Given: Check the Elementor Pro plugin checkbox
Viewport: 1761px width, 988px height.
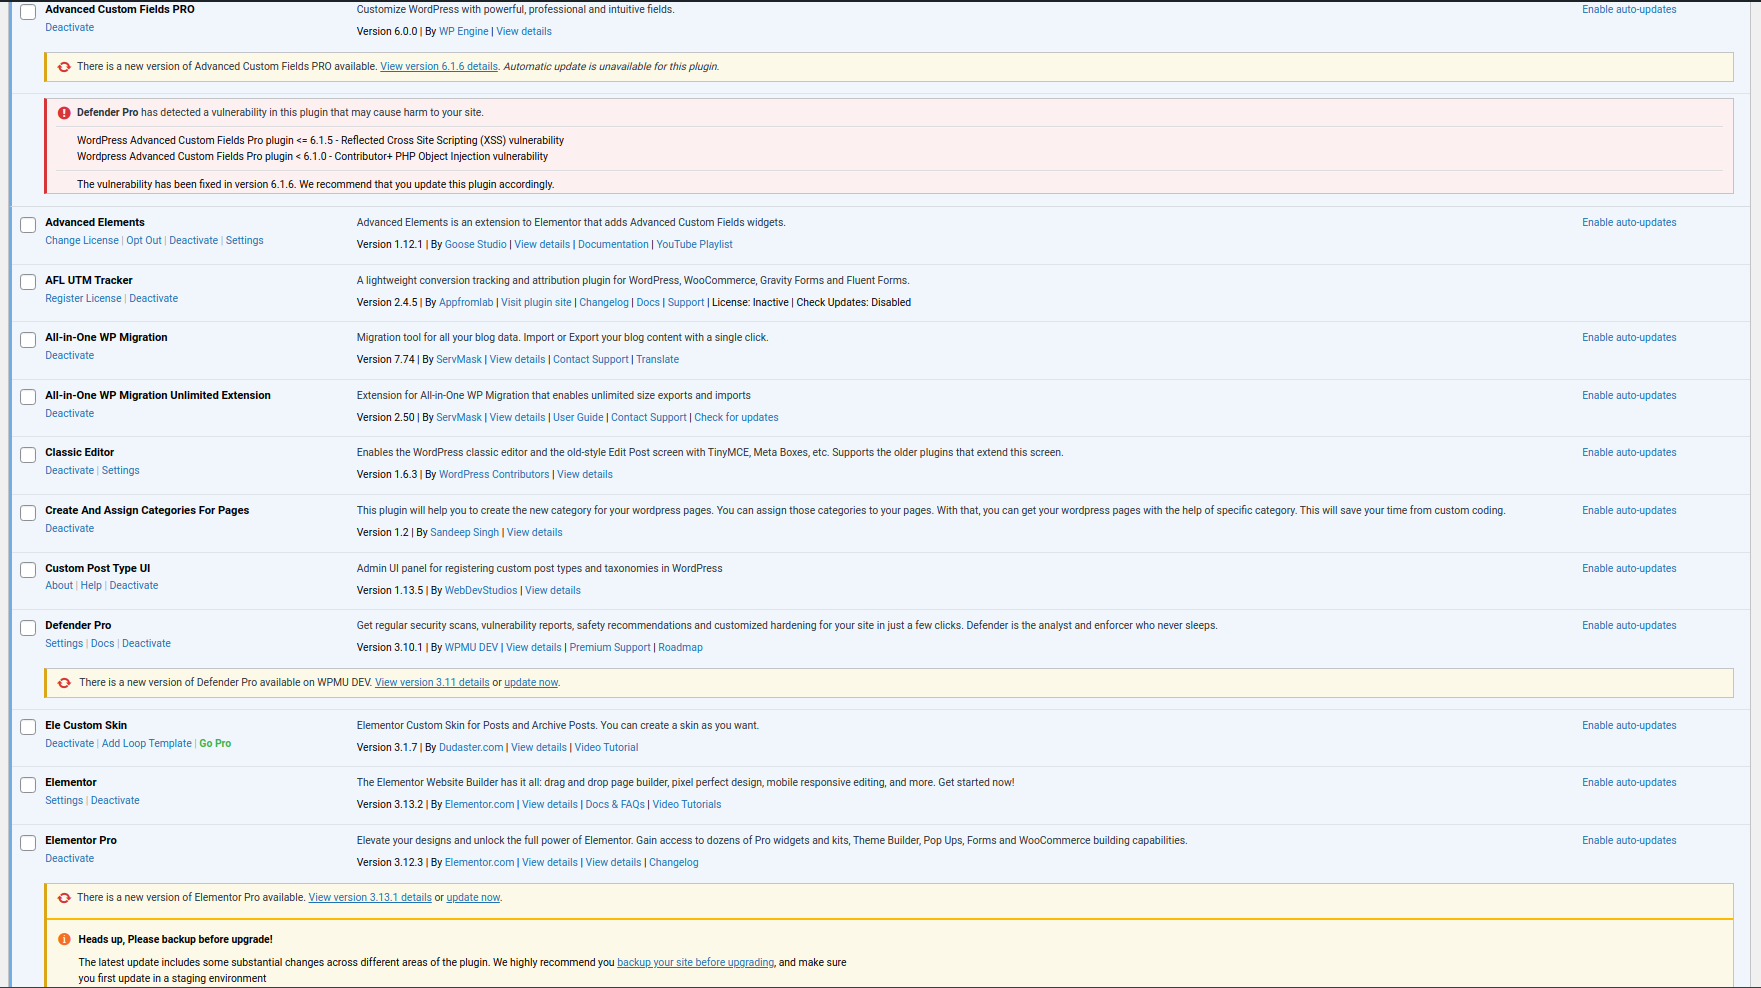Looking at the screenshot, I should click(28, 843).
